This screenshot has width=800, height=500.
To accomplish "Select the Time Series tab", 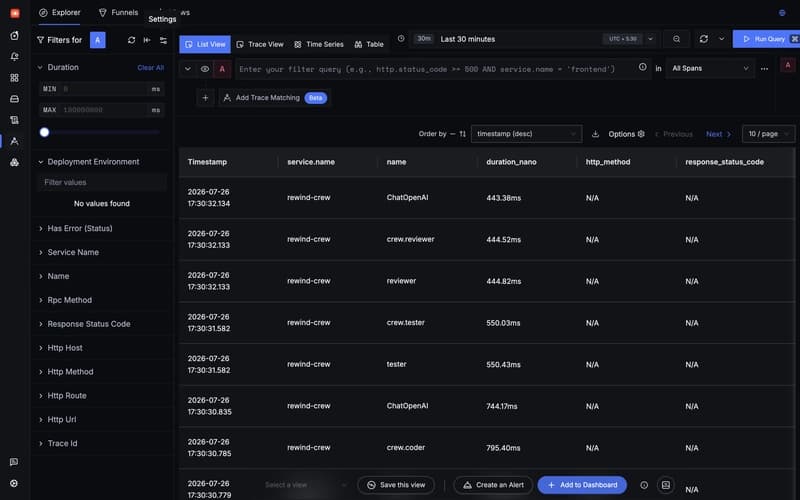I will coord(319,44).
